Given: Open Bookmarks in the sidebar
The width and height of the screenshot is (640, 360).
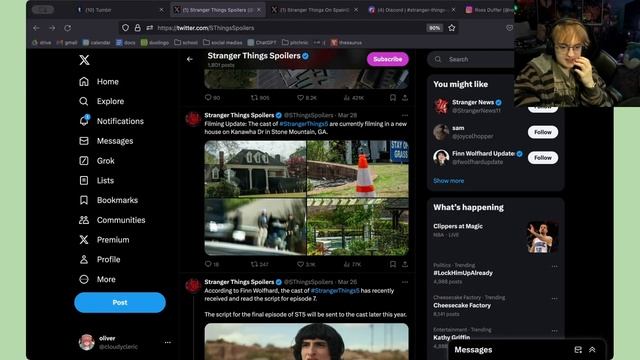Looking at the screenshot, I should pyautogui.click(x=108, y=200).
